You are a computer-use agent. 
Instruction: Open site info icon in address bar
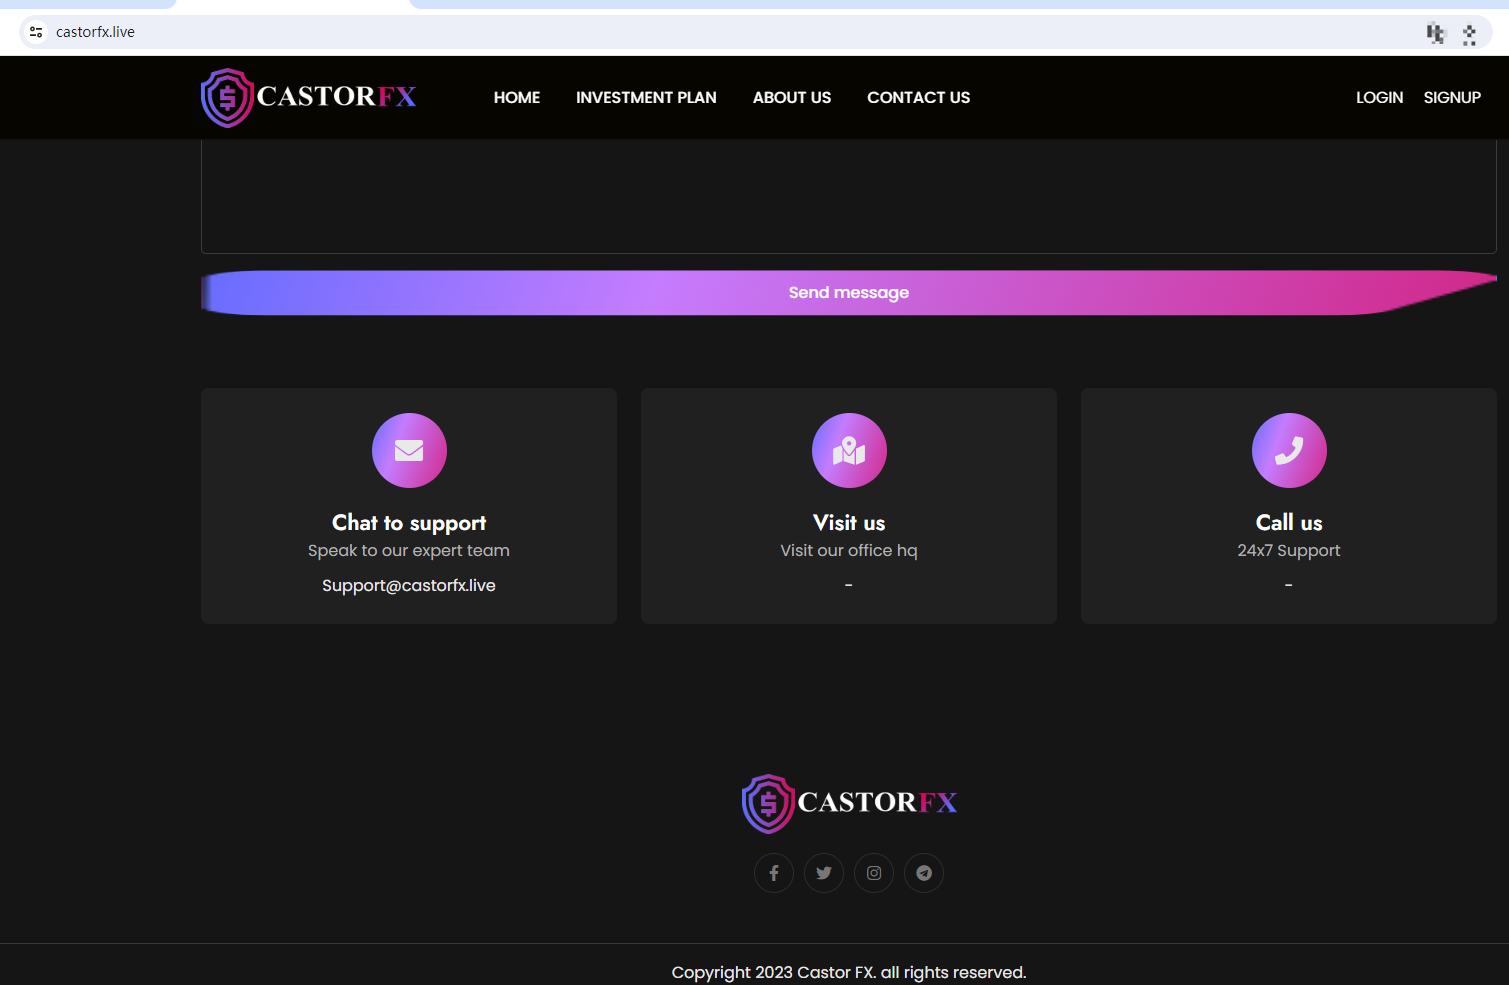click(x=36, y=32)
